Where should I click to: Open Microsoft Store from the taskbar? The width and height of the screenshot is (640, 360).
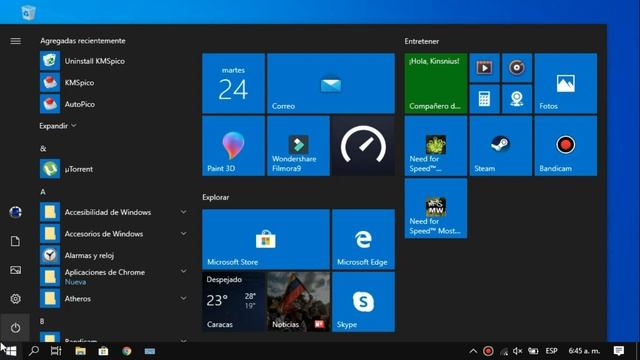click(103, 351)
